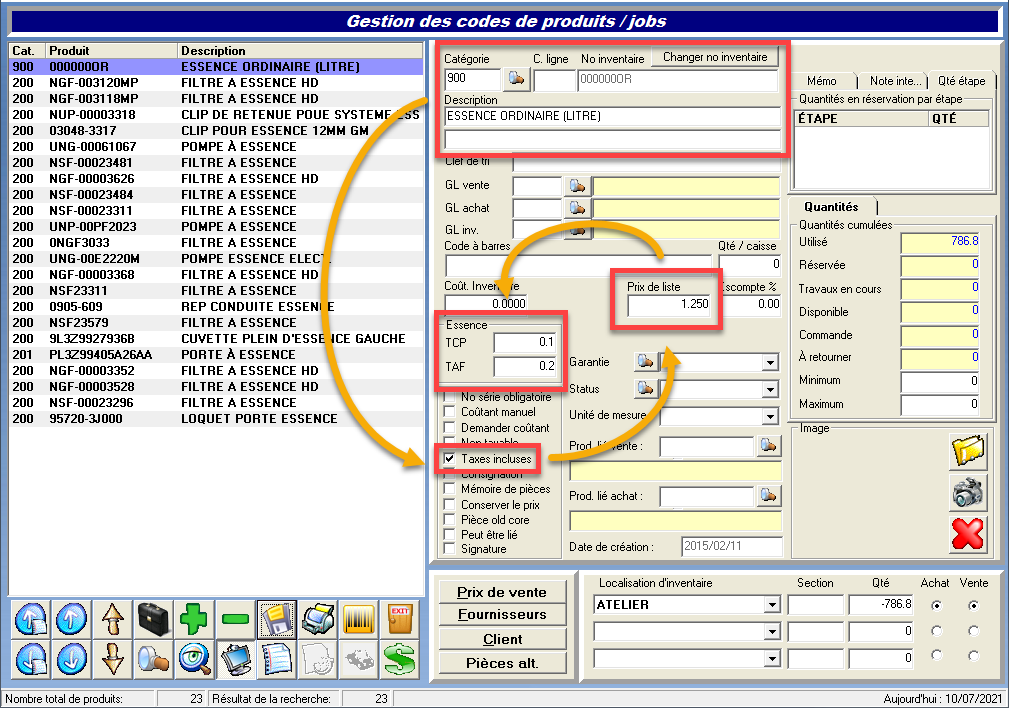The image size is (1009, 708).
Task: Select the Qté étape tab
Action: point(961,81)
